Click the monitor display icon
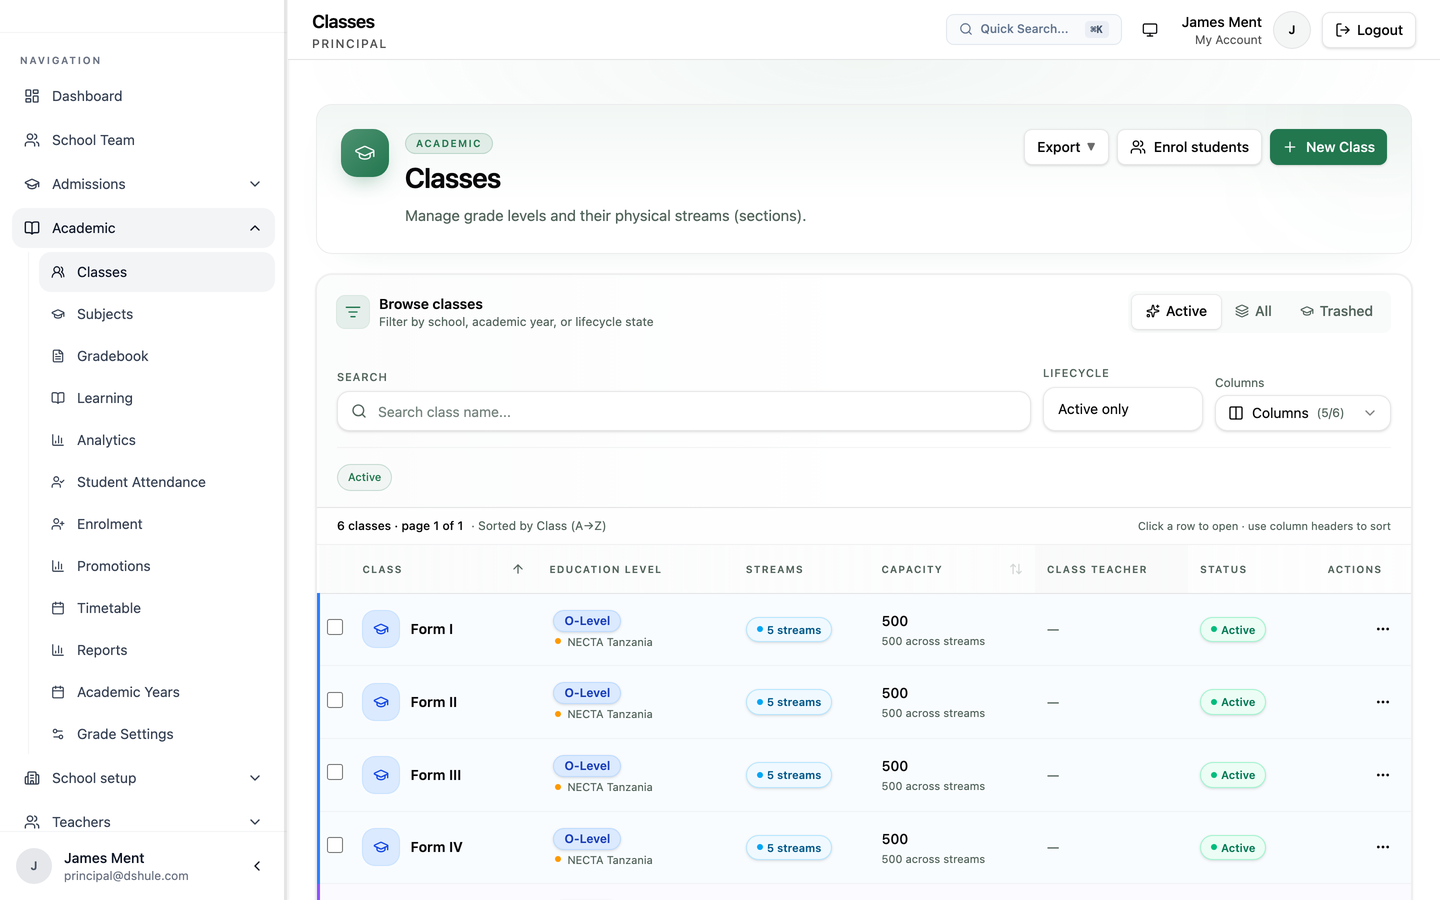The image size is (1440, 900). point(1150,30)
